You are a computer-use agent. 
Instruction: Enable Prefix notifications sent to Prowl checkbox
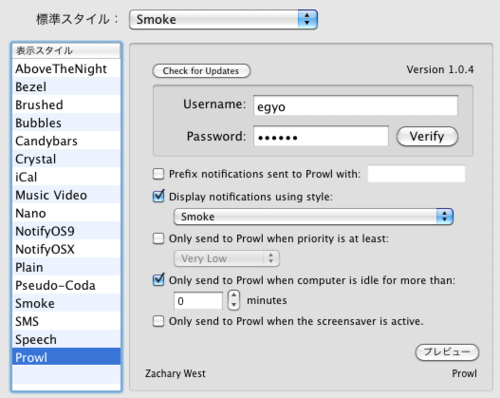pyautogui.click(x=158, y=174)
